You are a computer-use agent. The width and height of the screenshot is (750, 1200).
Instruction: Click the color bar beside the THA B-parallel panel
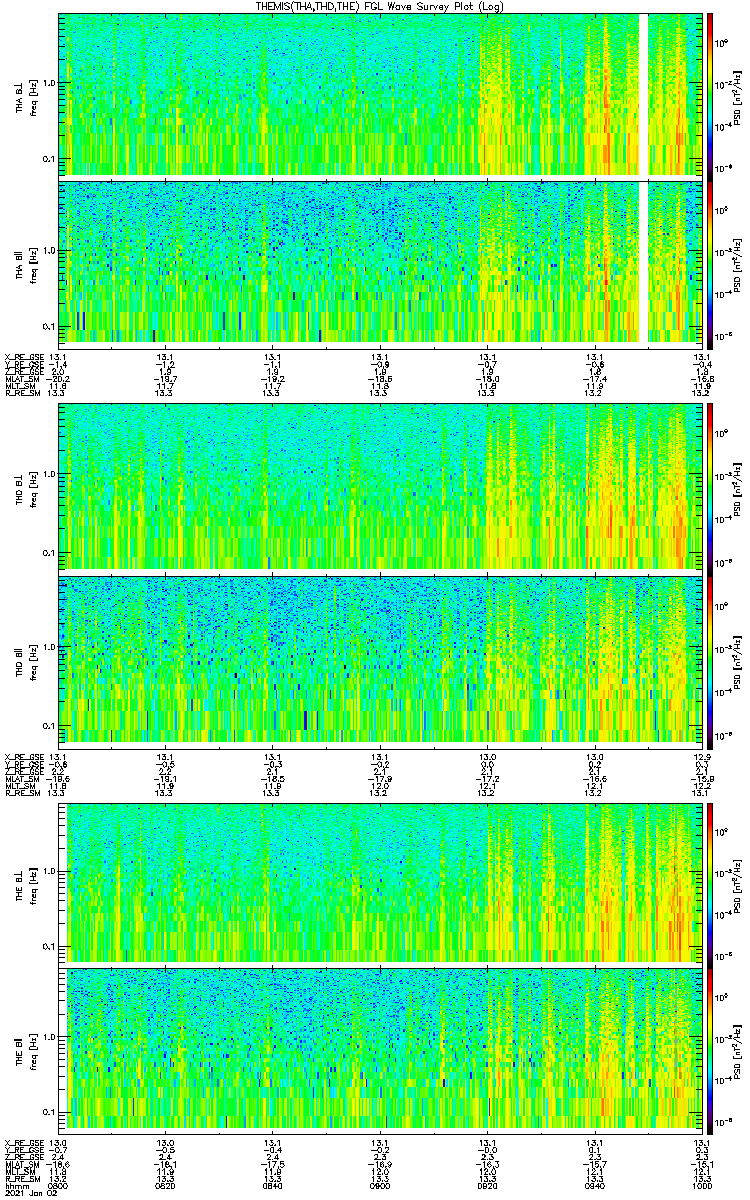click(x=710, y=263)
